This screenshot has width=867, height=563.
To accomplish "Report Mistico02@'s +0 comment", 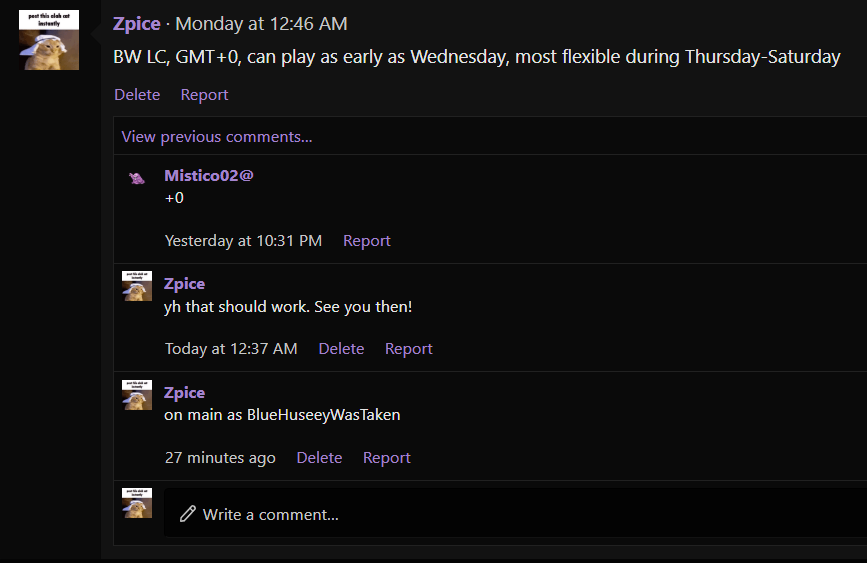I will coord(366,241).
